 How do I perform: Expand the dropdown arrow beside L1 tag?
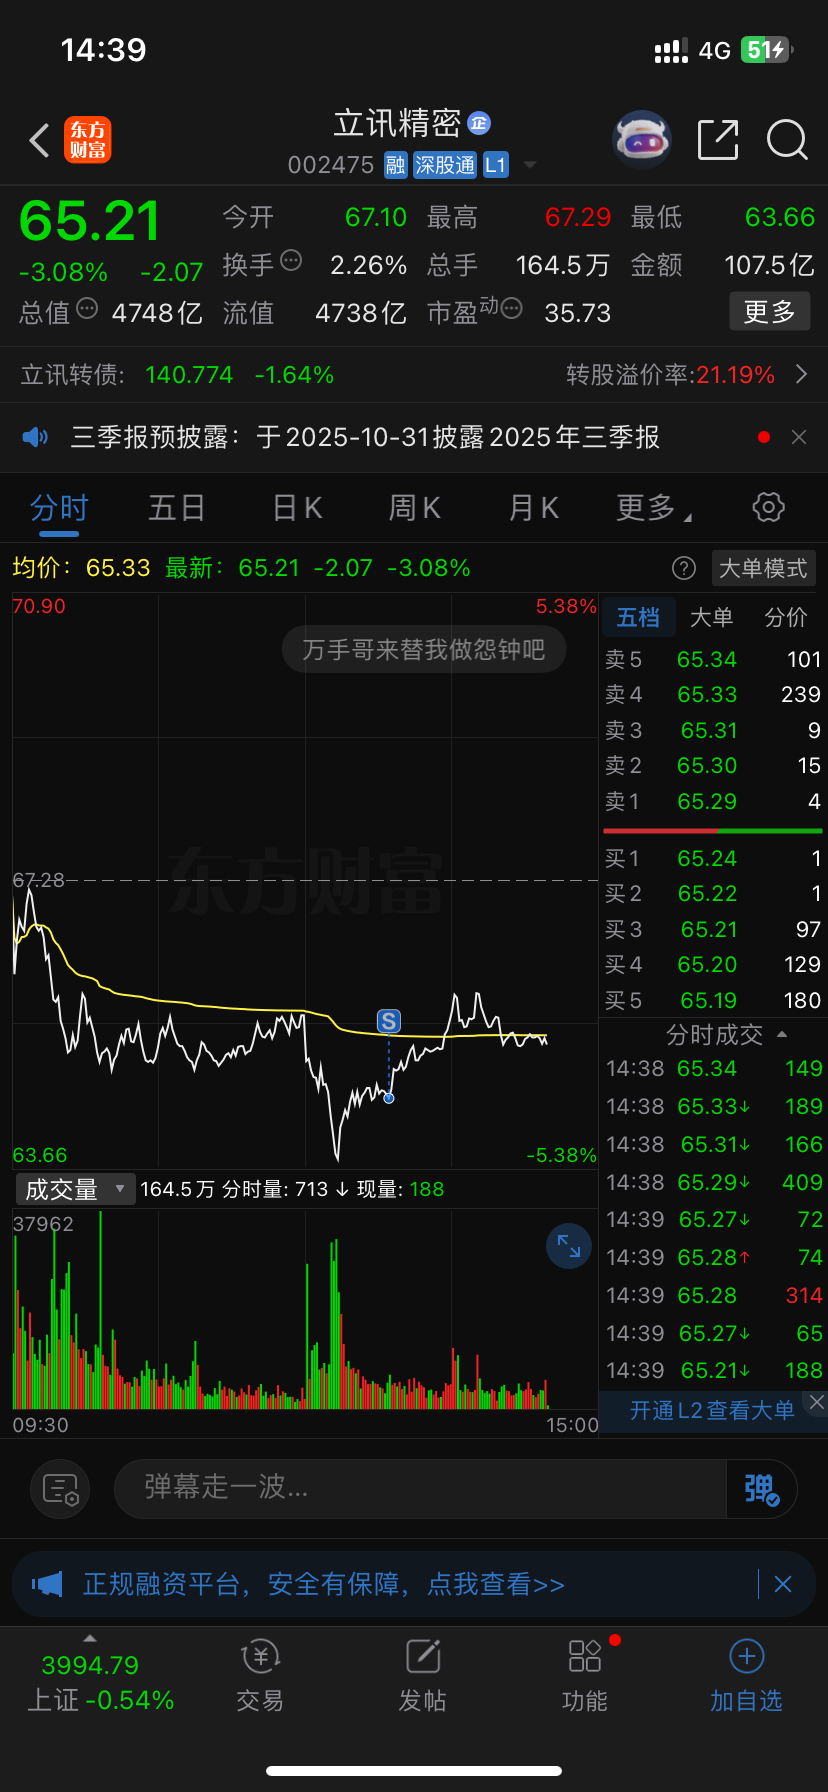[530, 165]
